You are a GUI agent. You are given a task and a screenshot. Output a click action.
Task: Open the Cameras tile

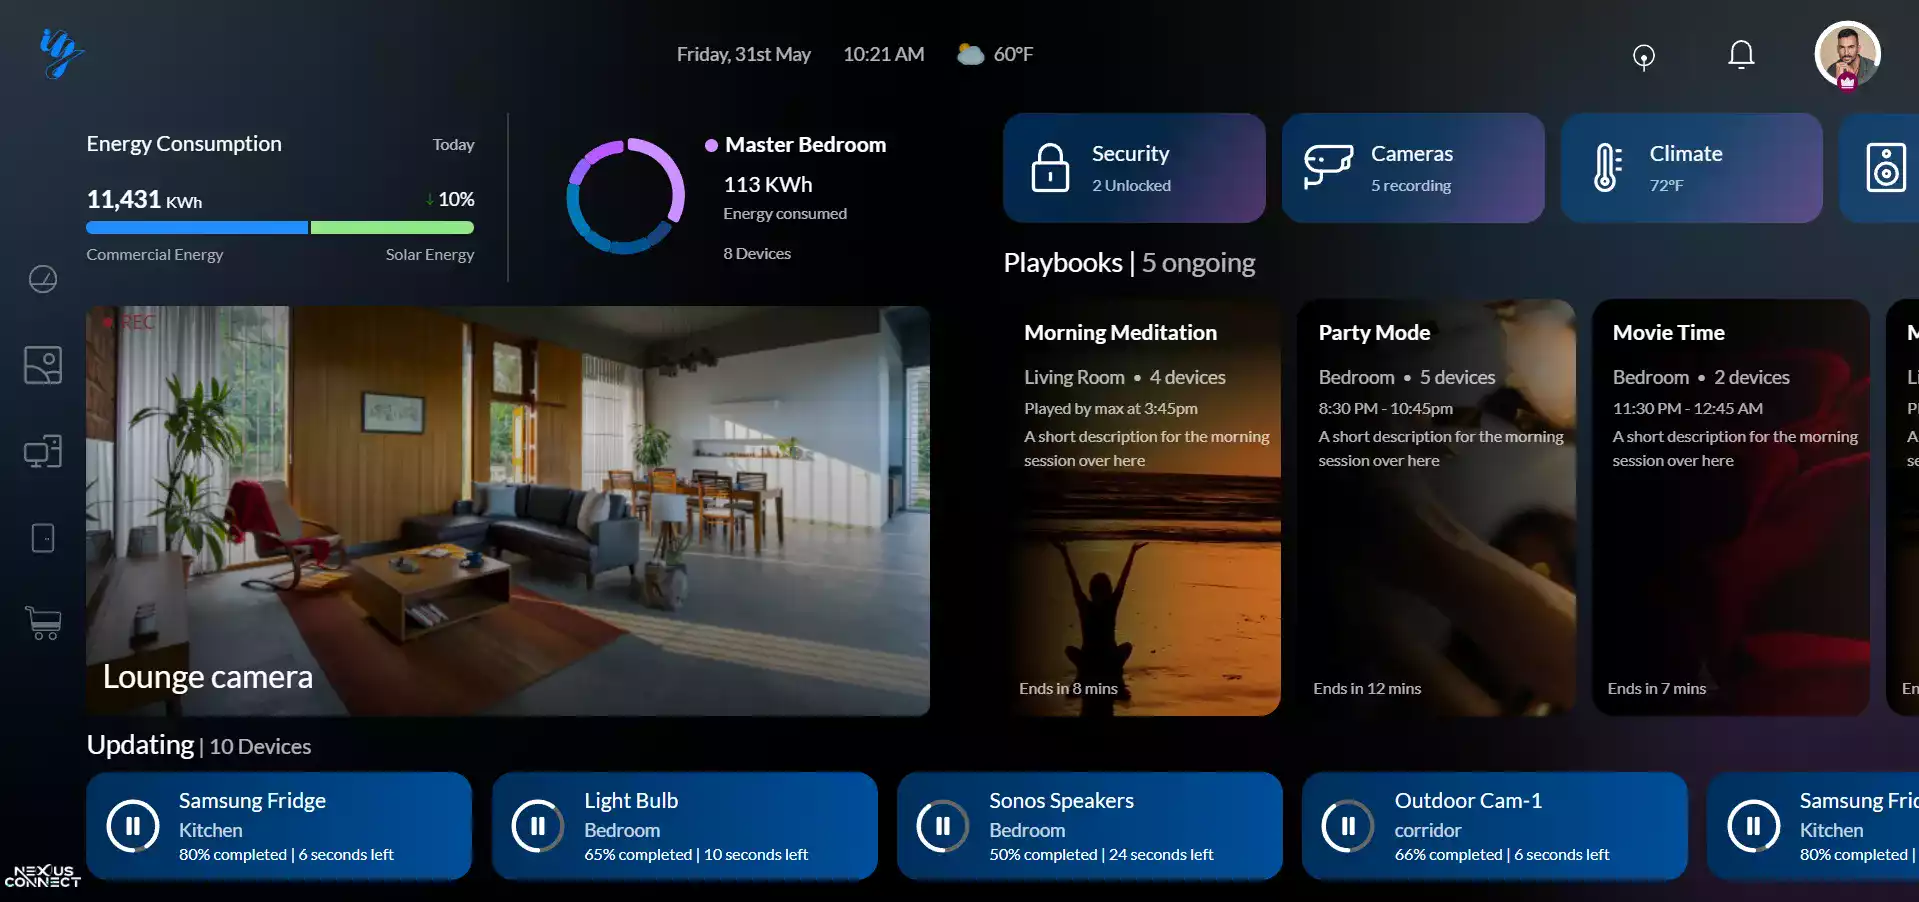pos(1412,168)
